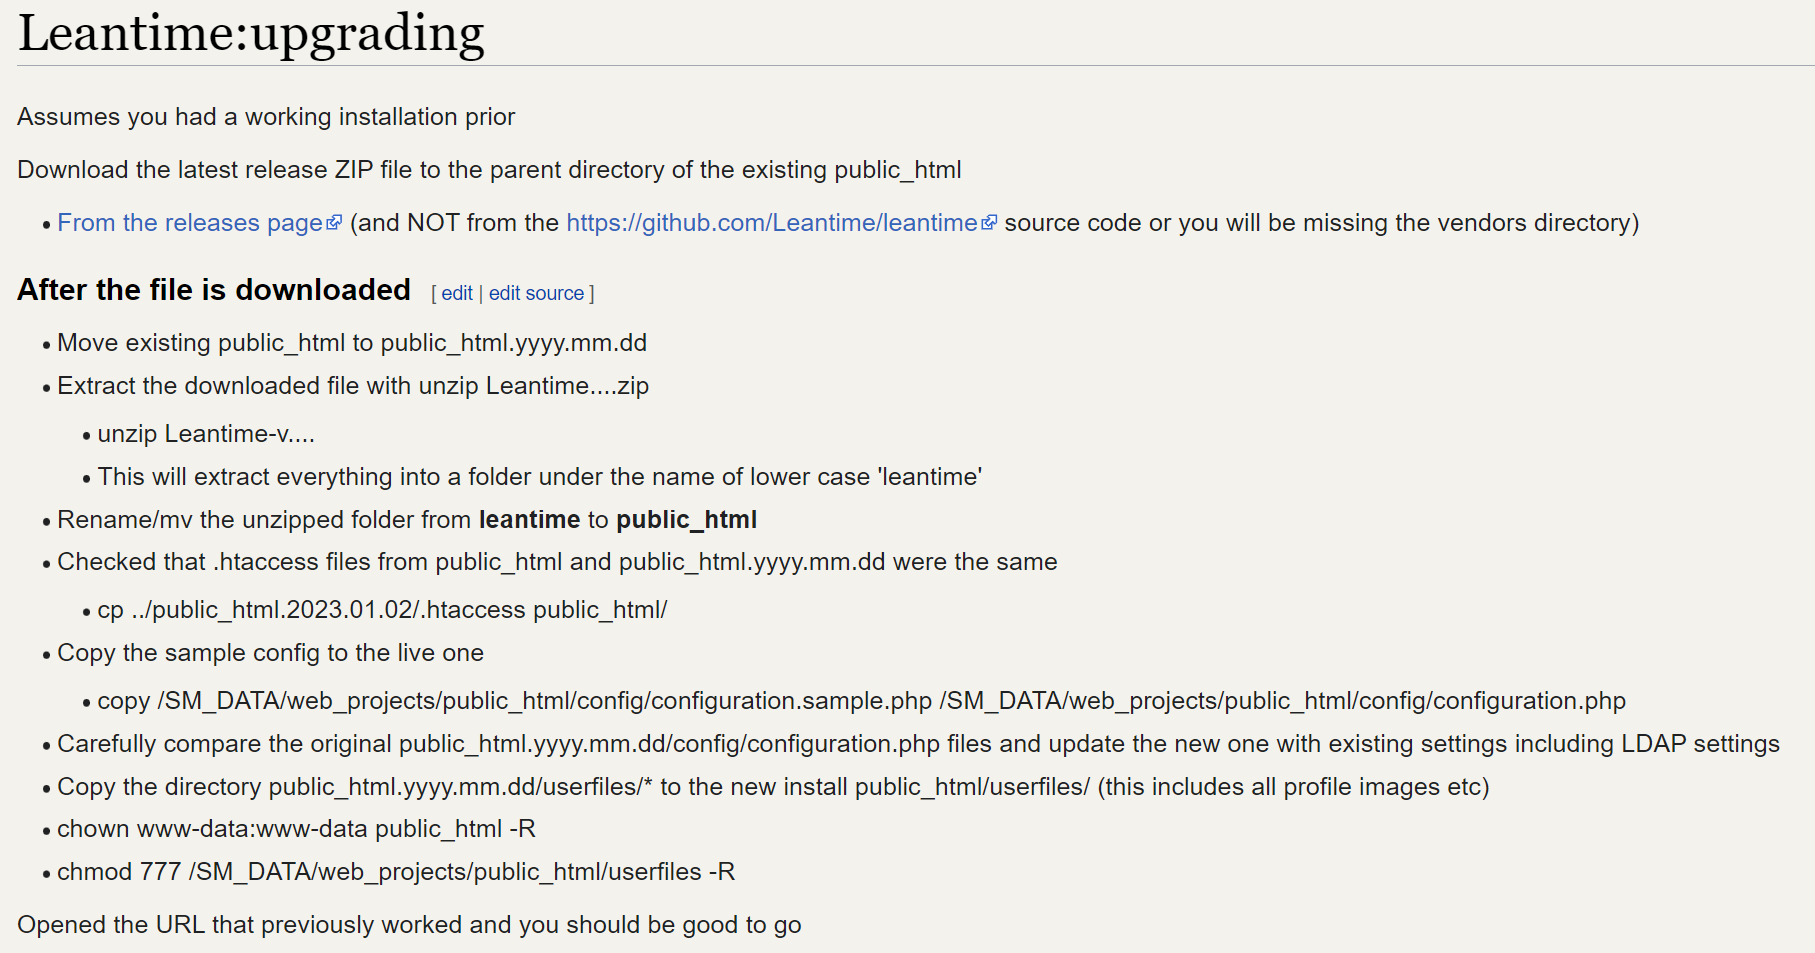Click the cp .htaccess command line
Viewport: 1815px width, 953px height.
(x=382, y=609)
